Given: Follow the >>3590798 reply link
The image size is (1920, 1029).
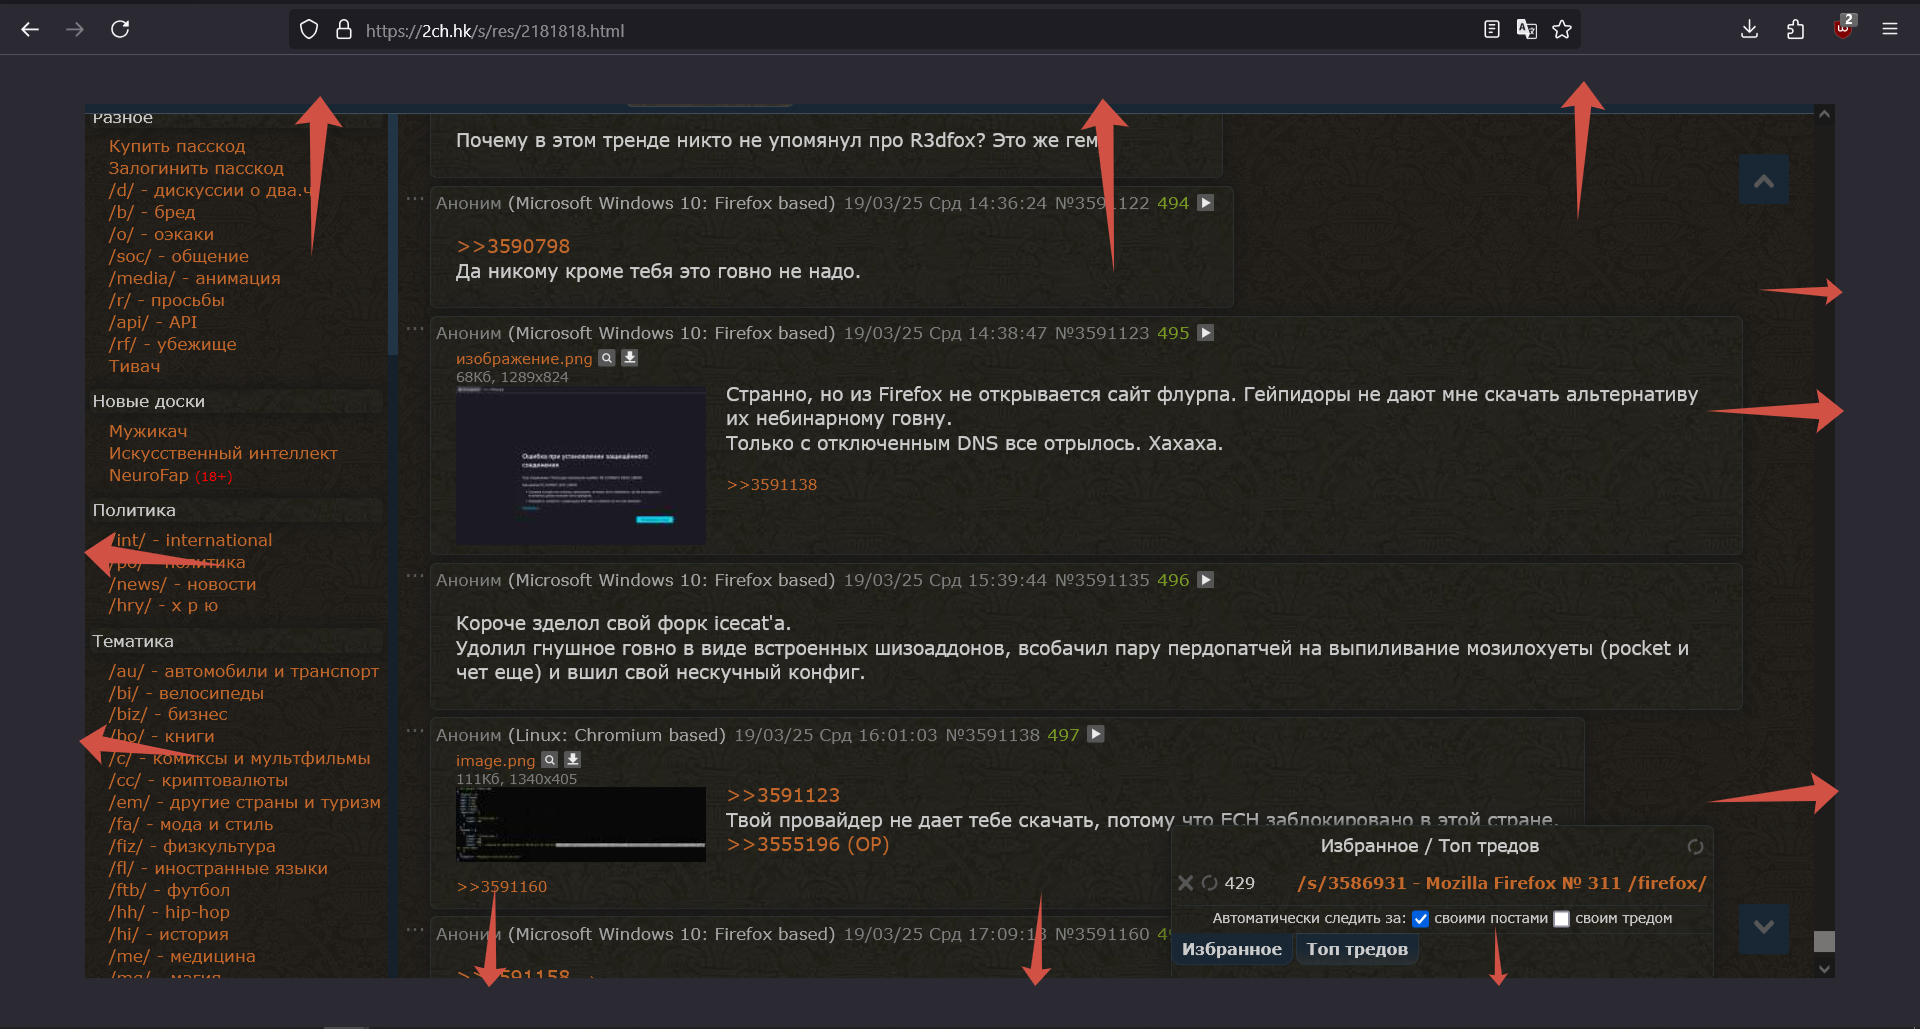Looking at the screenshot, I should 513,246.
